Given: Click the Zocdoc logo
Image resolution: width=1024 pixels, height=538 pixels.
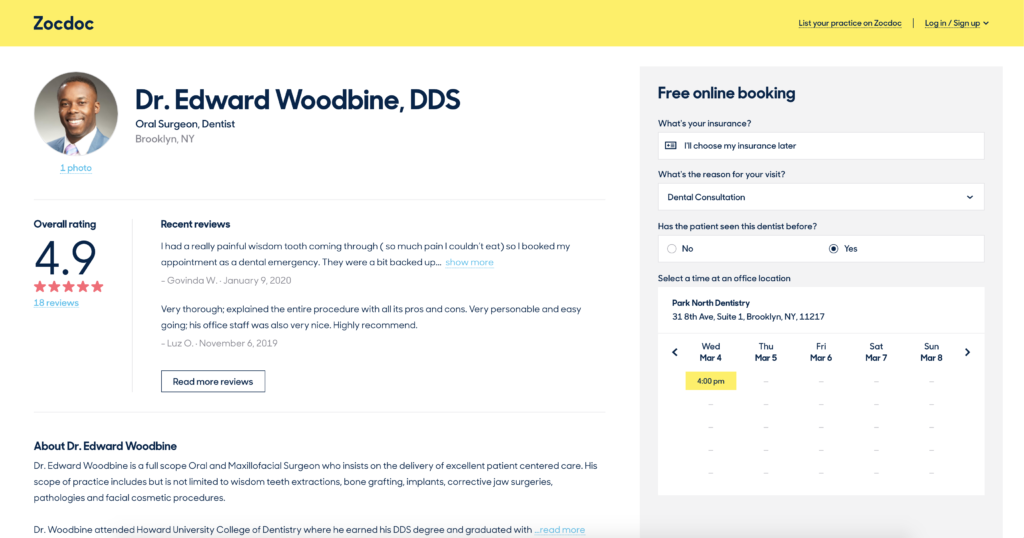Looking at the screenshot, I should (x=63, y=24).
